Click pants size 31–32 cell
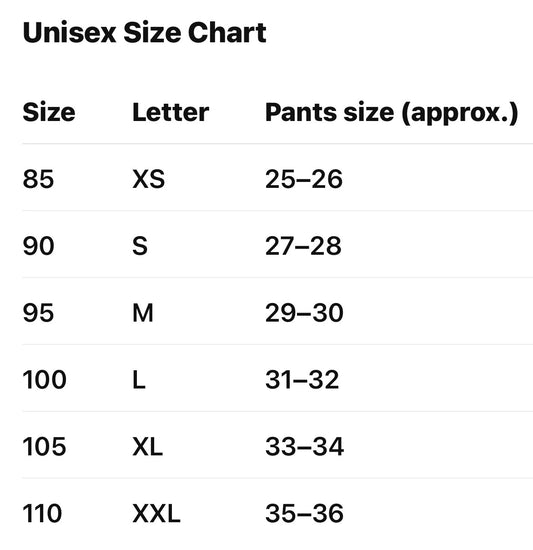This screenshot has width=533, height=550. (x=302, y=380)
